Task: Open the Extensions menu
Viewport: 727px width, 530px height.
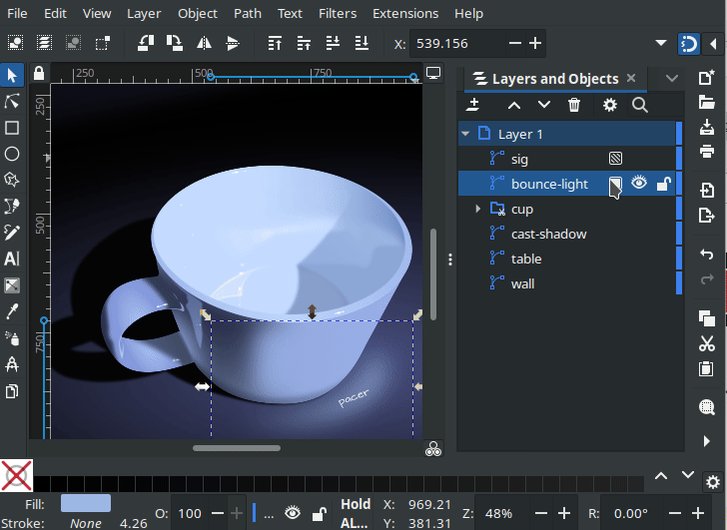Action: 405,14
